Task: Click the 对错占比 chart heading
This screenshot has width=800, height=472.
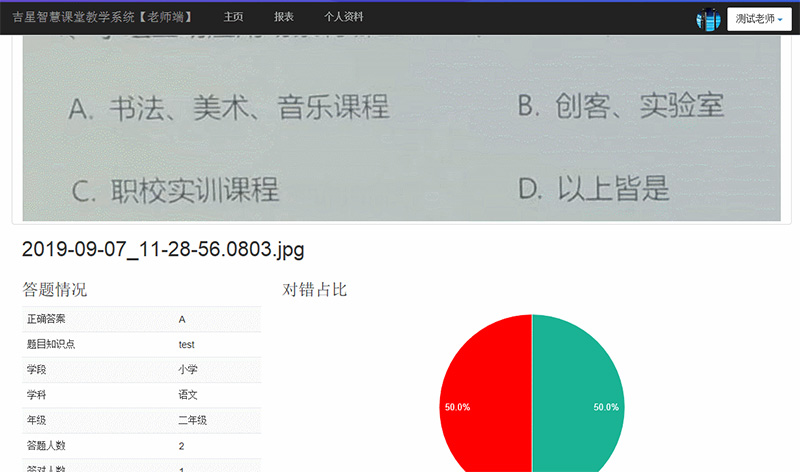Action: (315, 290)
